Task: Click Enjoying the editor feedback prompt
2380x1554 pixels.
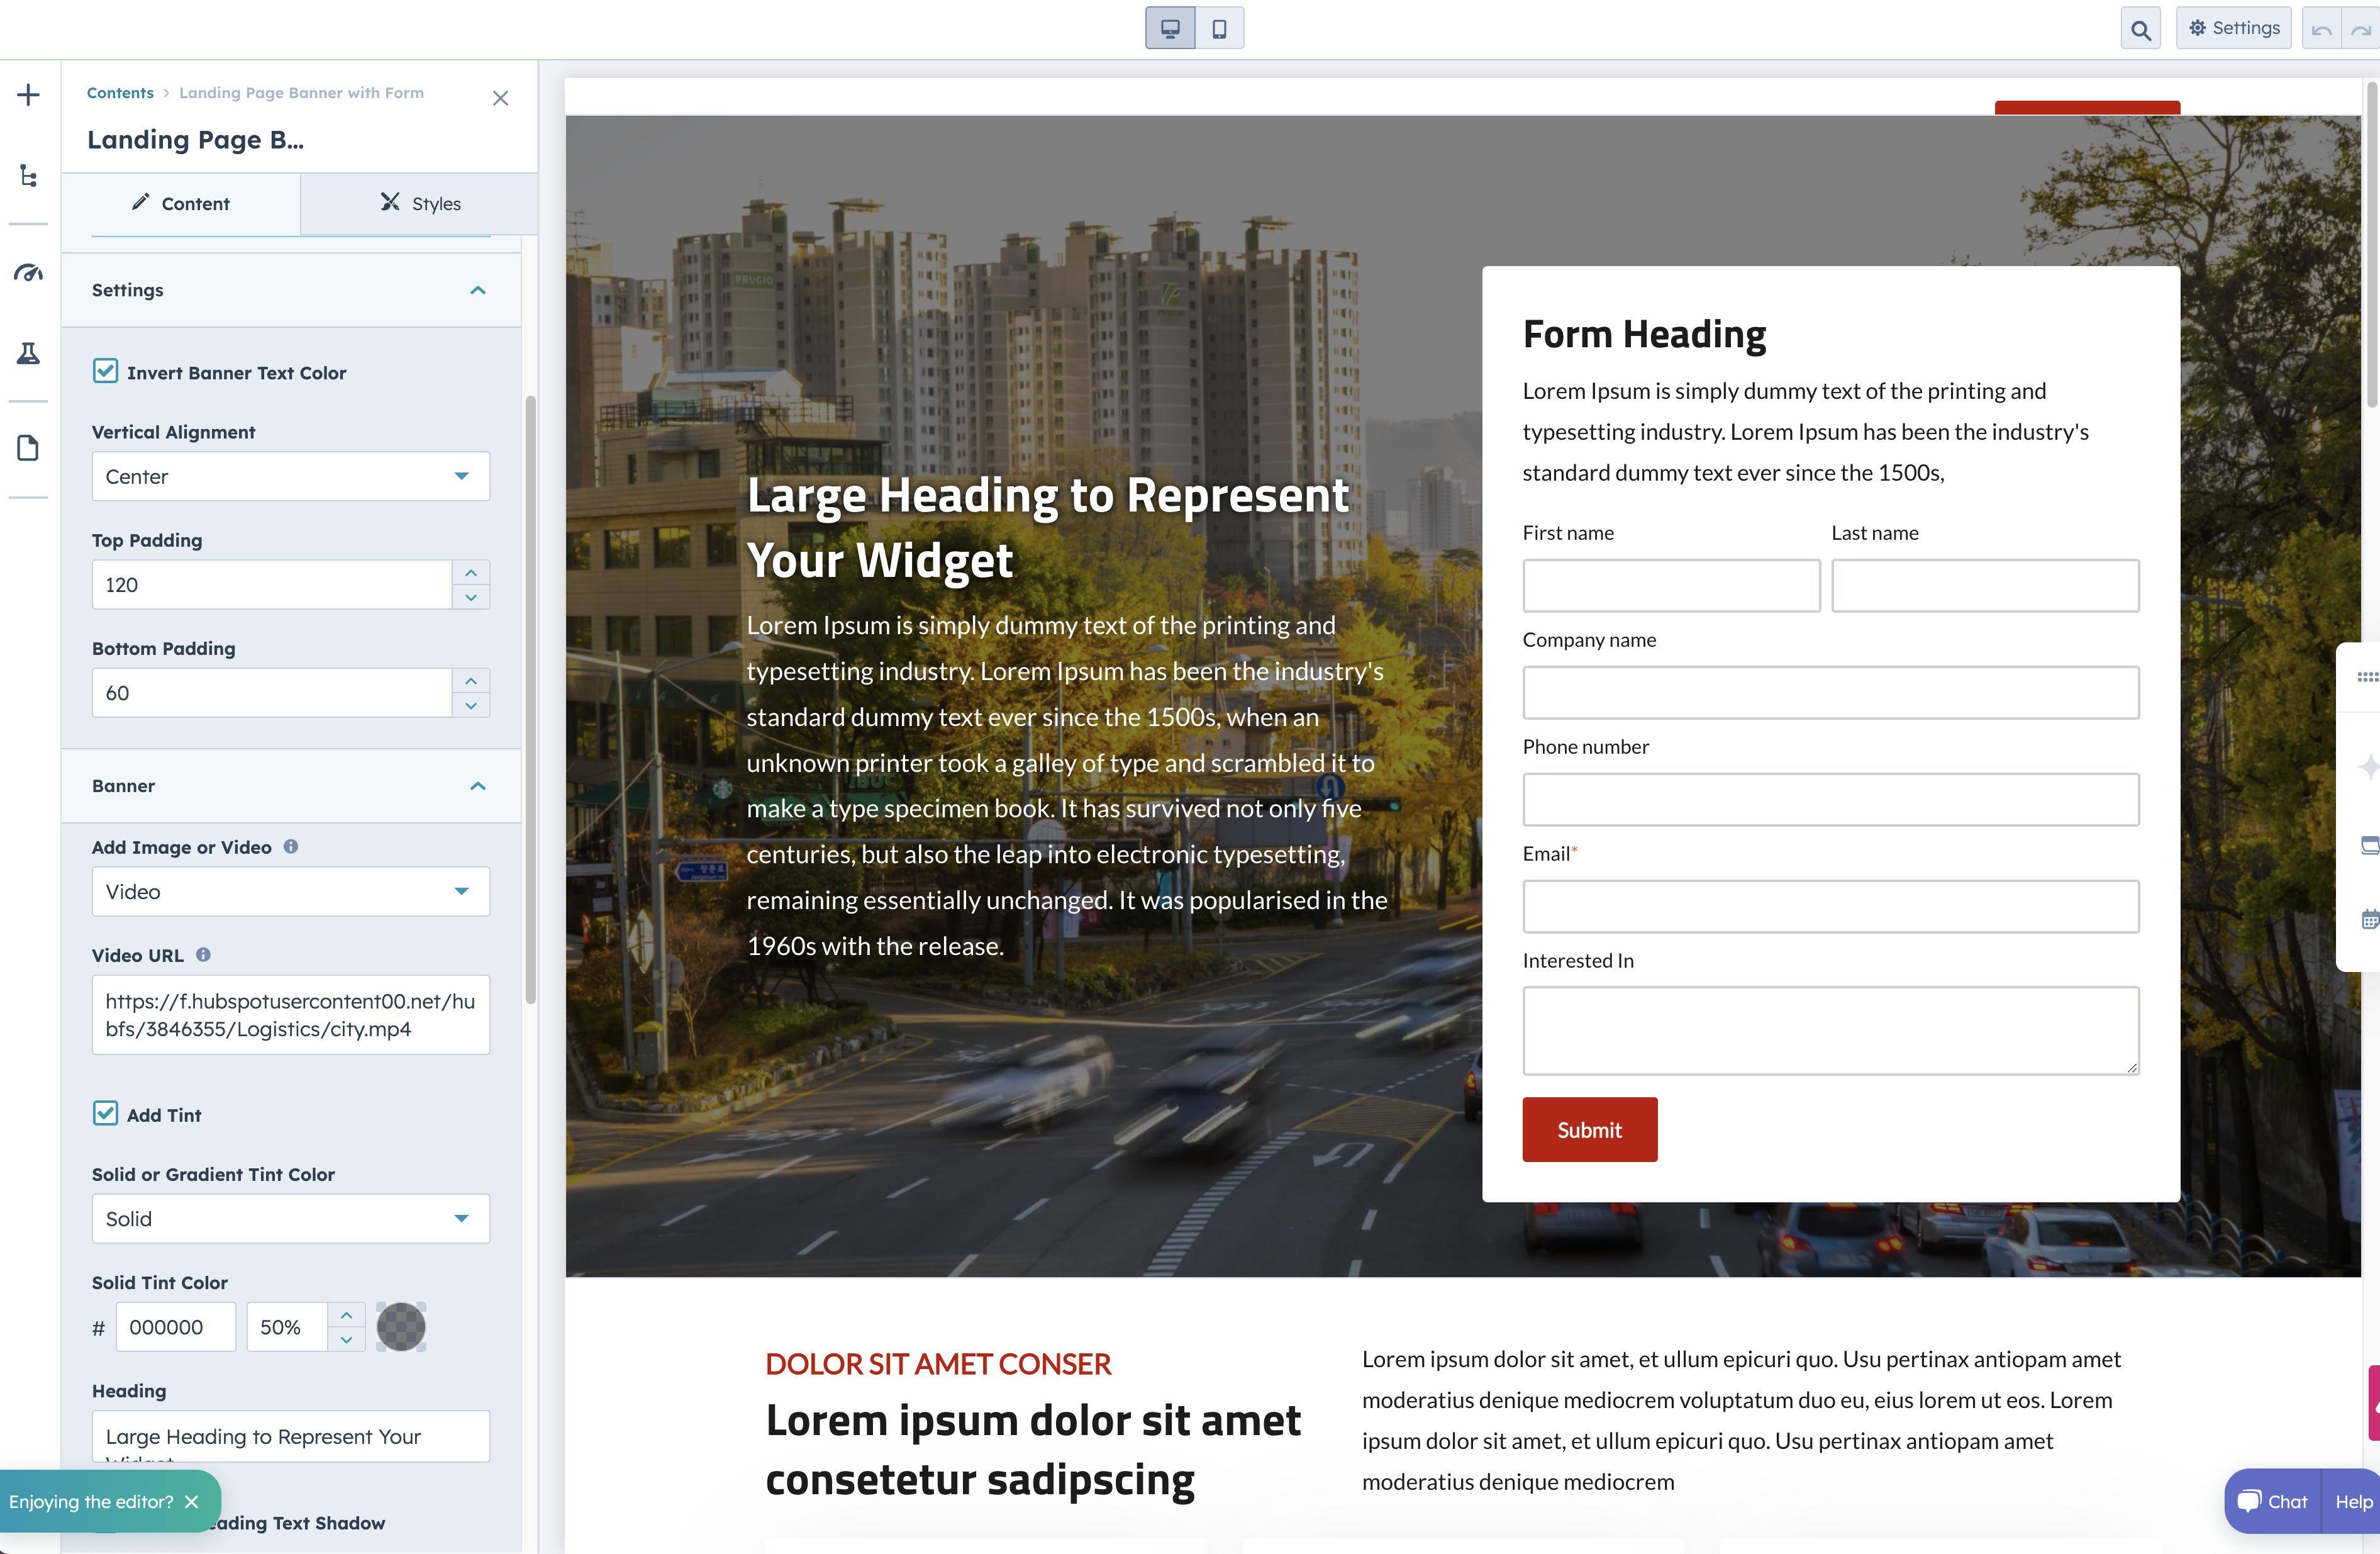Action: [91, 1501]
